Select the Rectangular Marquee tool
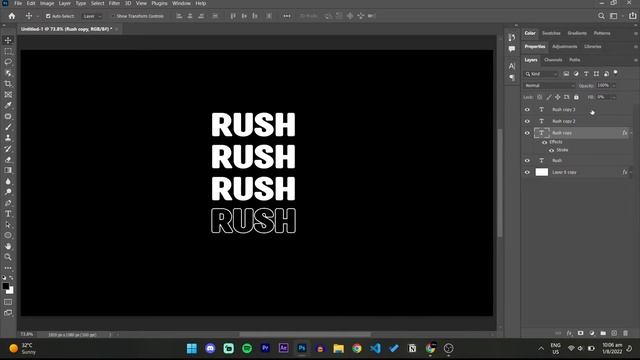Viewport: 640px width, 360px height. click(x=8, y=51)
